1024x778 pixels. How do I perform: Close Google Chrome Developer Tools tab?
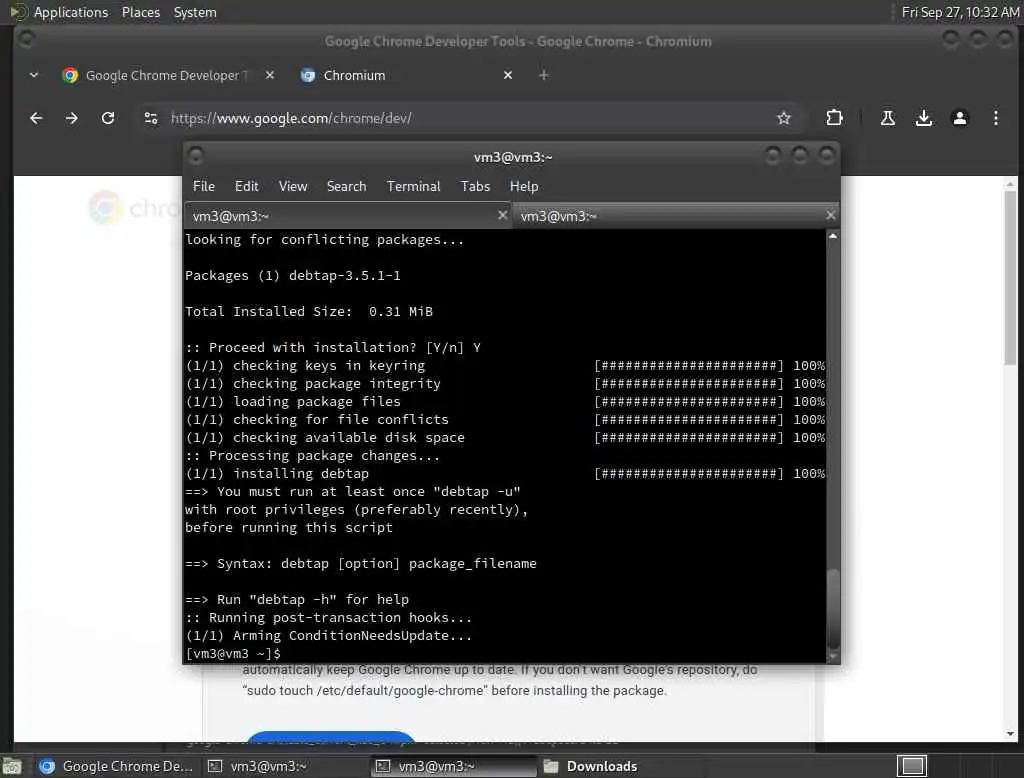pyautogui.click(x=270, y=75)
